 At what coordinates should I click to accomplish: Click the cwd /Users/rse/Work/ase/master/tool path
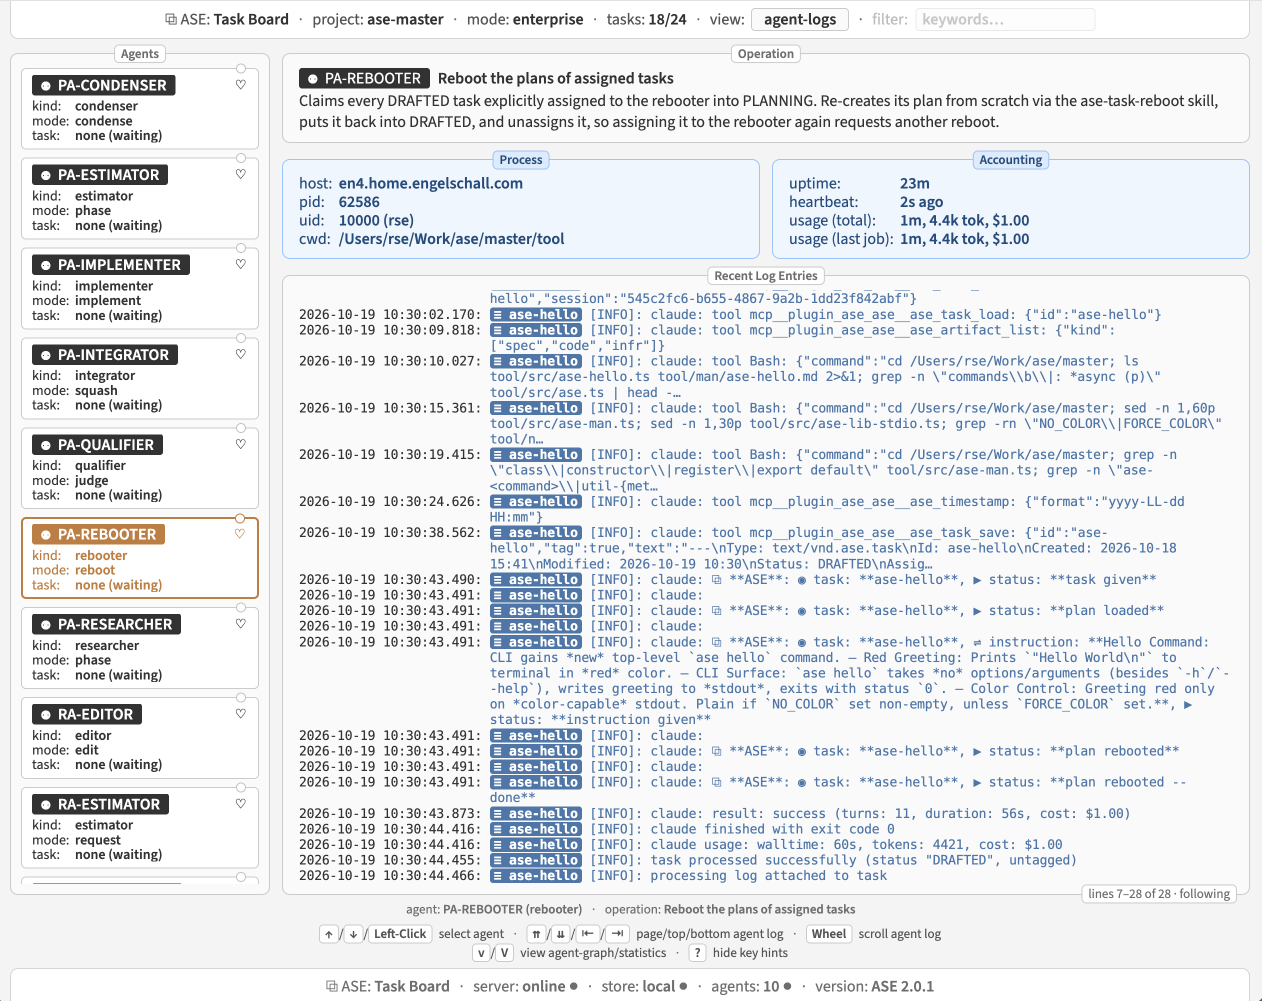click(452, 239)
